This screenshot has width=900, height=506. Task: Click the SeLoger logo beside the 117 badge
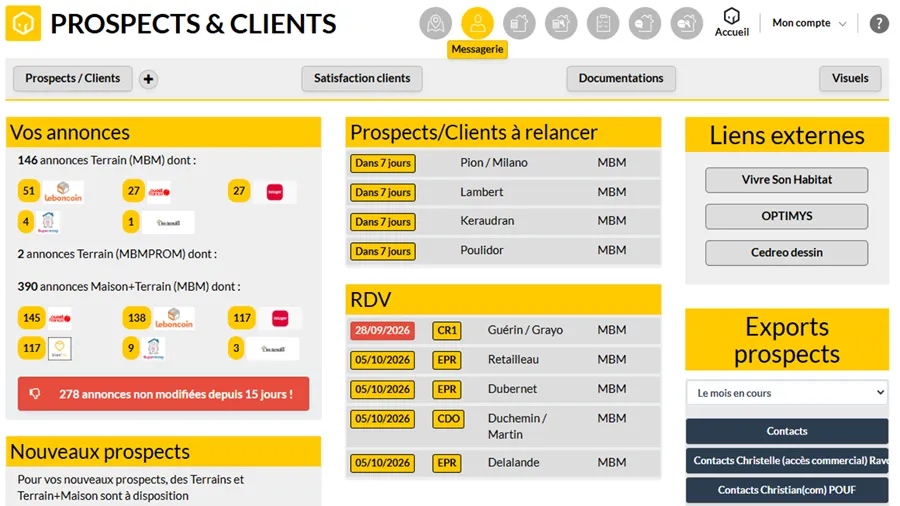pos(280,318)
